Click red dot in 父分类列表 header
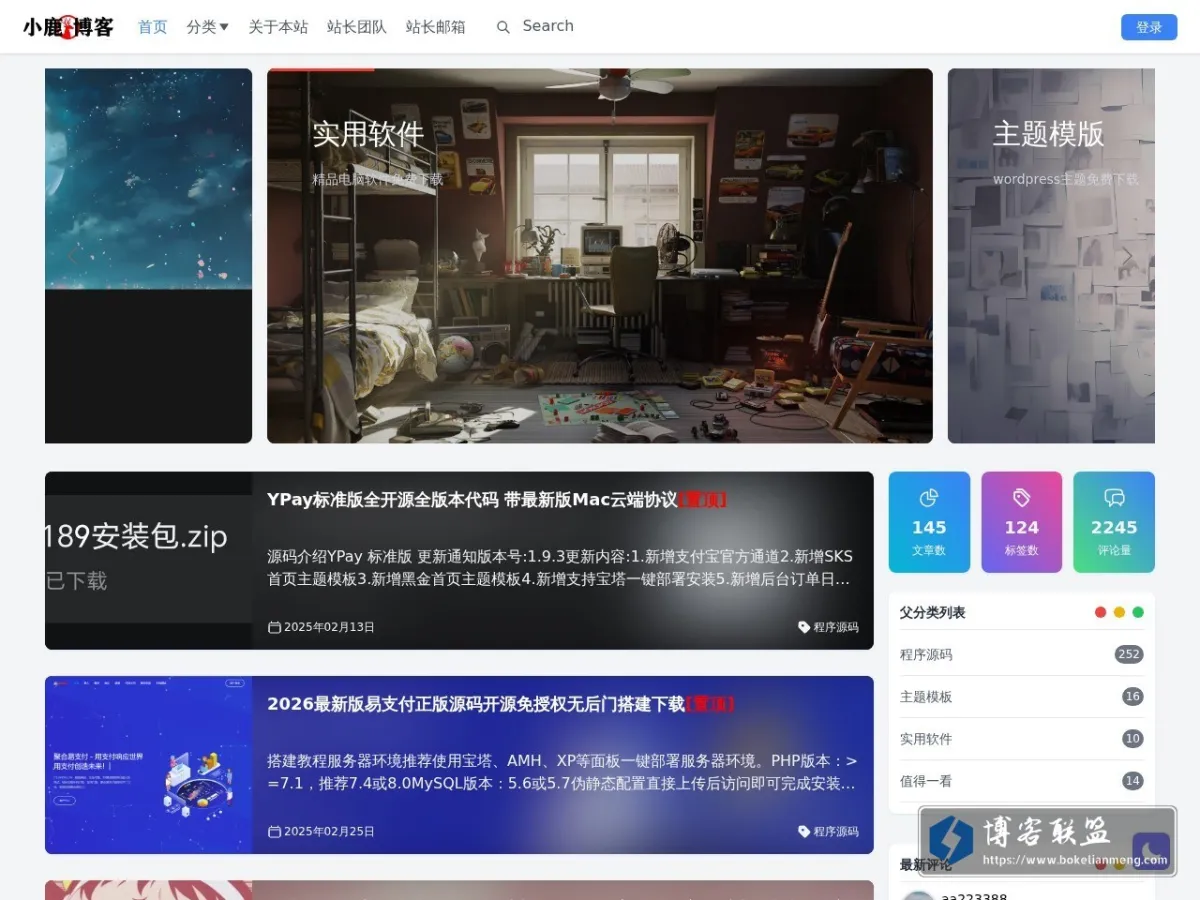 click(x=1101, y=612)
